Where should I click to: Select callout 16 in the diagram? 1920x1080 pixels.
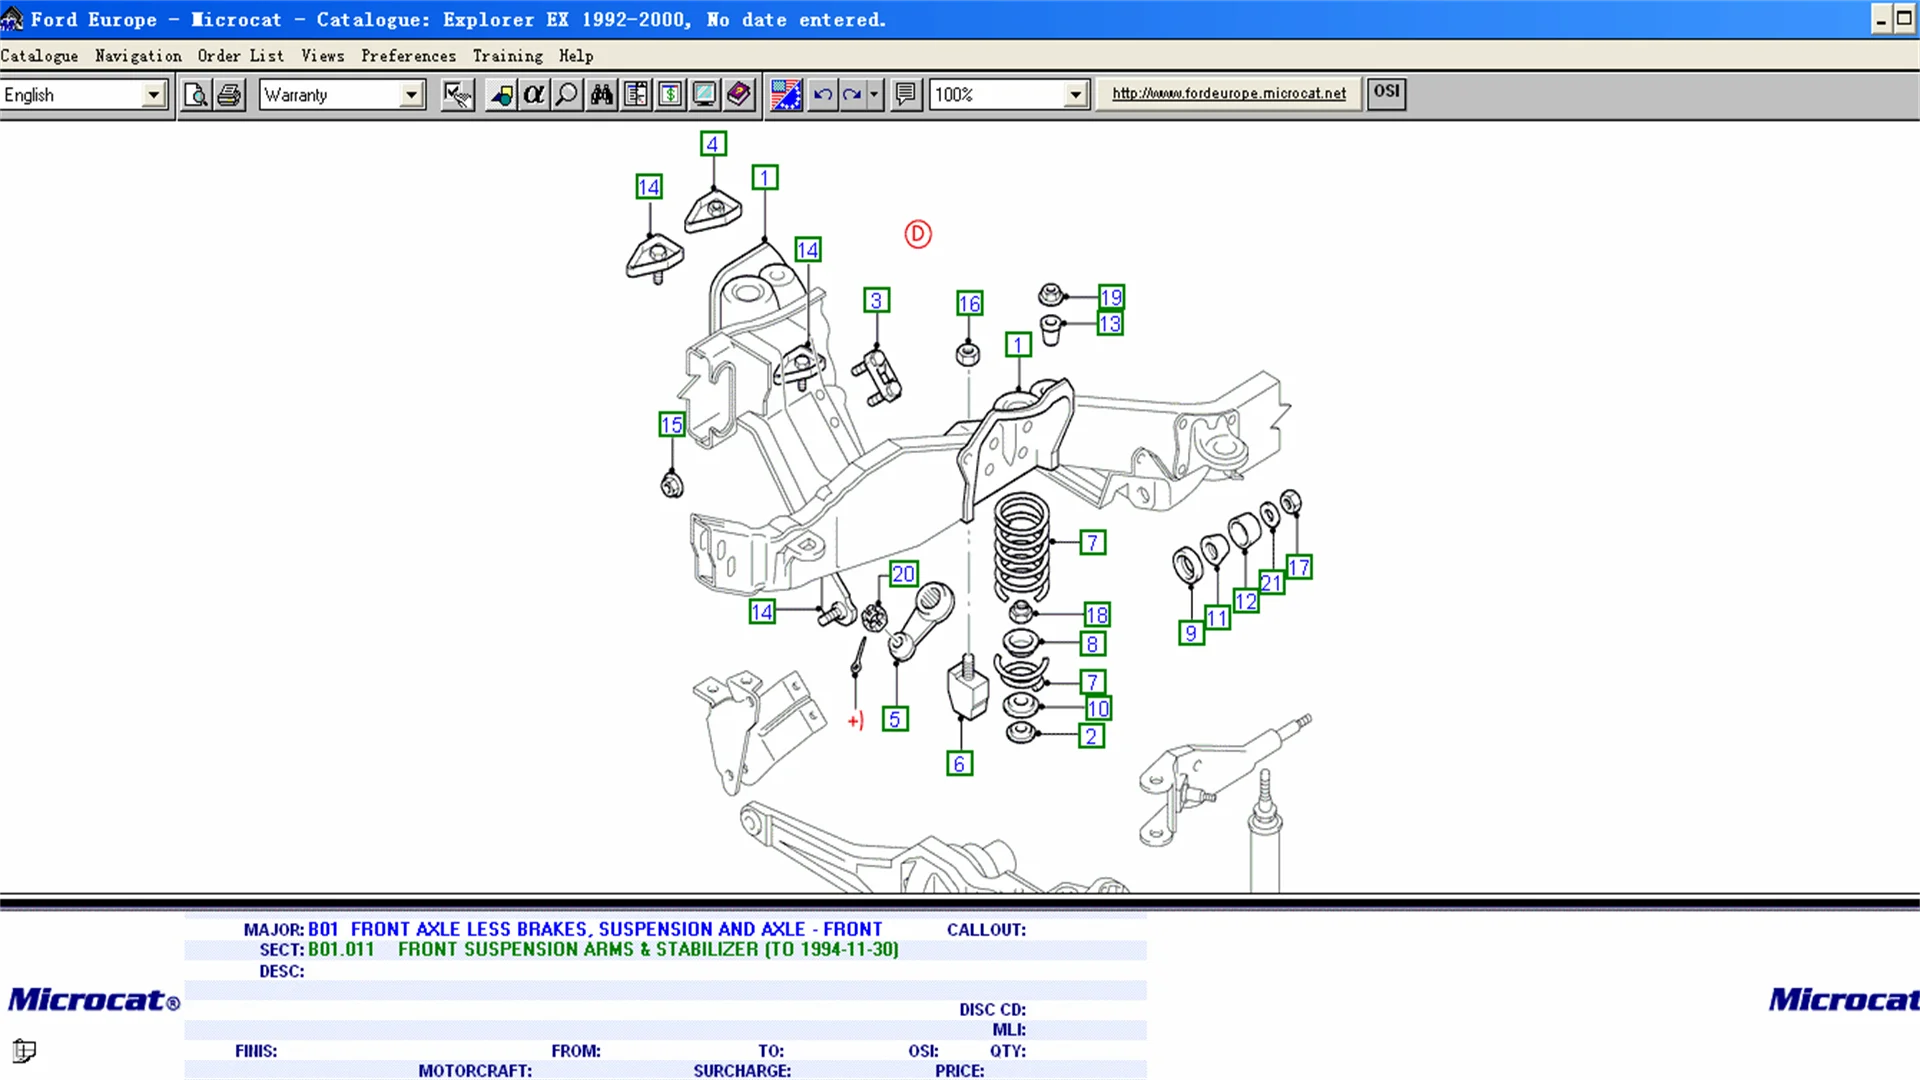[x=970, y=303]
